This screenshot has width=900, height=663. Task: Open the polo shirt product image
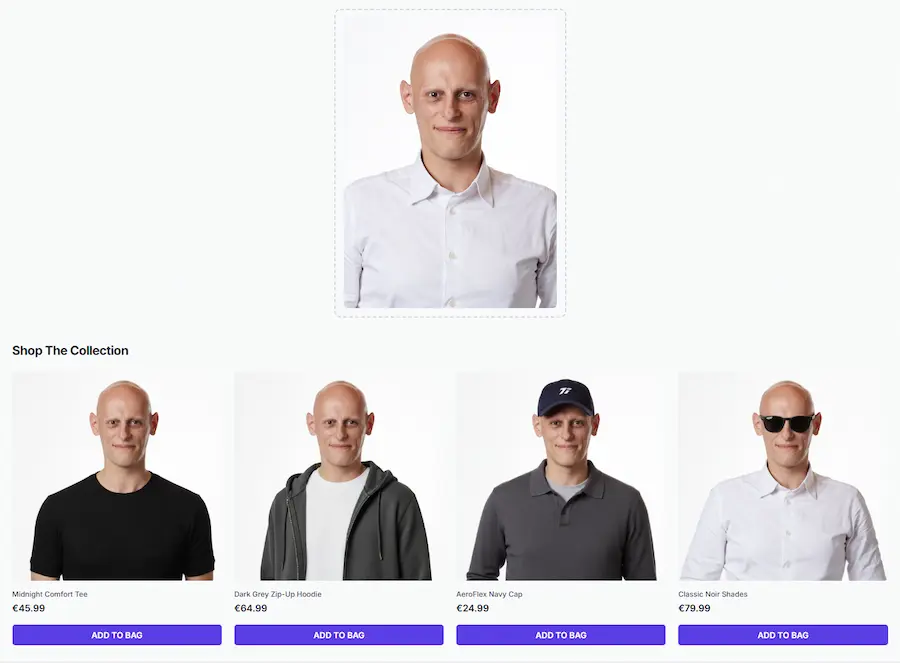[561, 476]
